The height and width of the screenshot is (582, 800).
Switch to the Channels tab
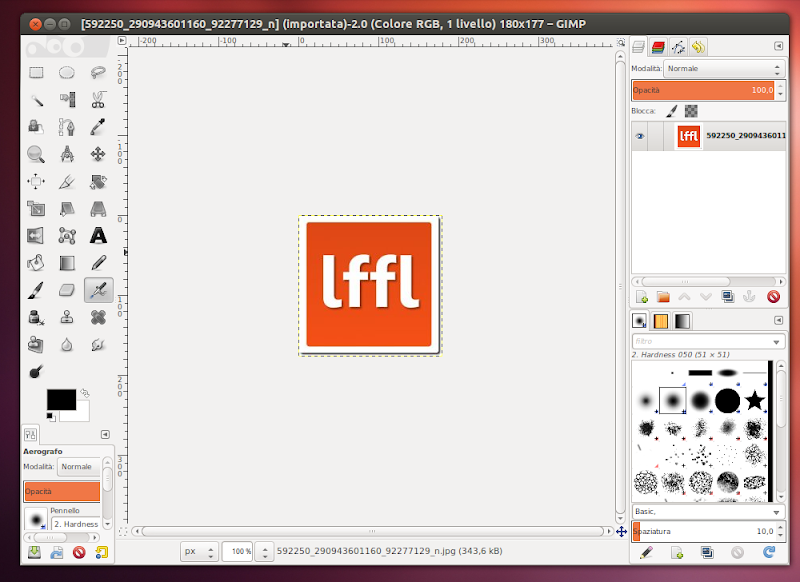tap(658, 47)
